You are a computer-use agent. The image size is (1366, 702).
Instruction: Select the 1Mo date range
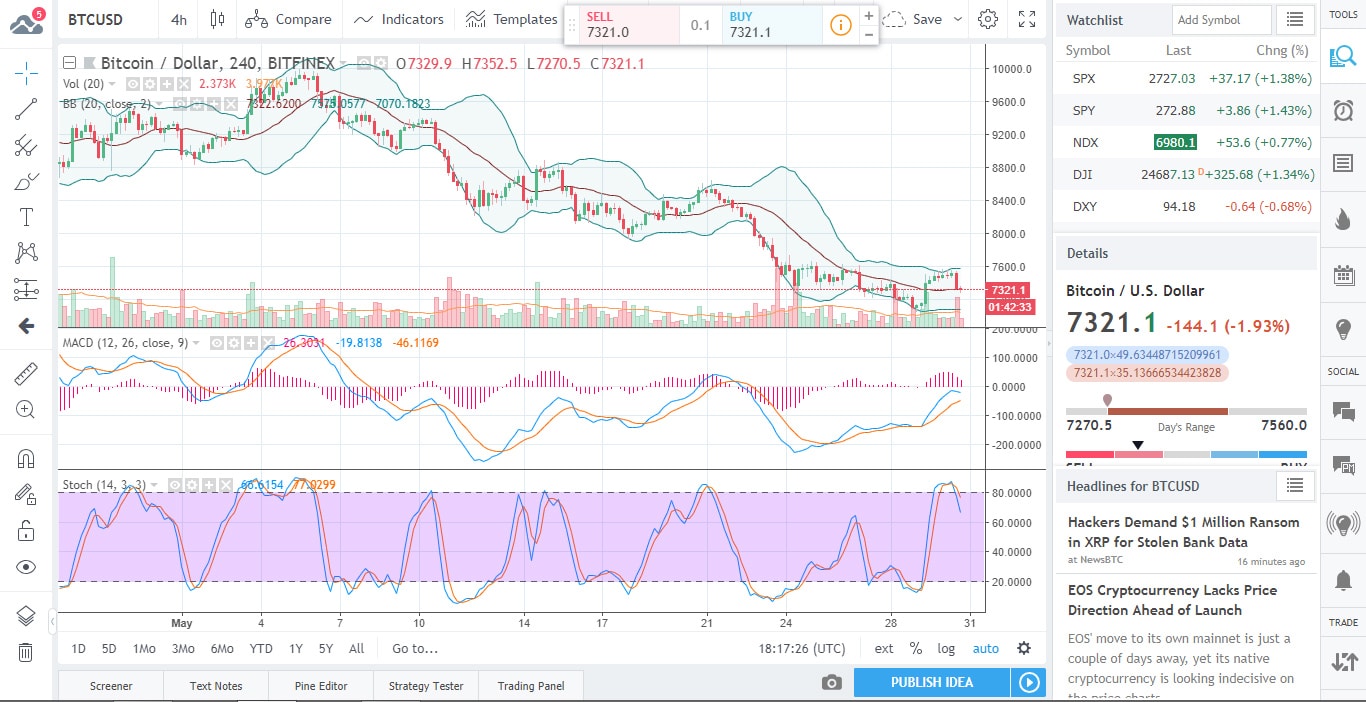pyautogui.click(x=144, y=648)
